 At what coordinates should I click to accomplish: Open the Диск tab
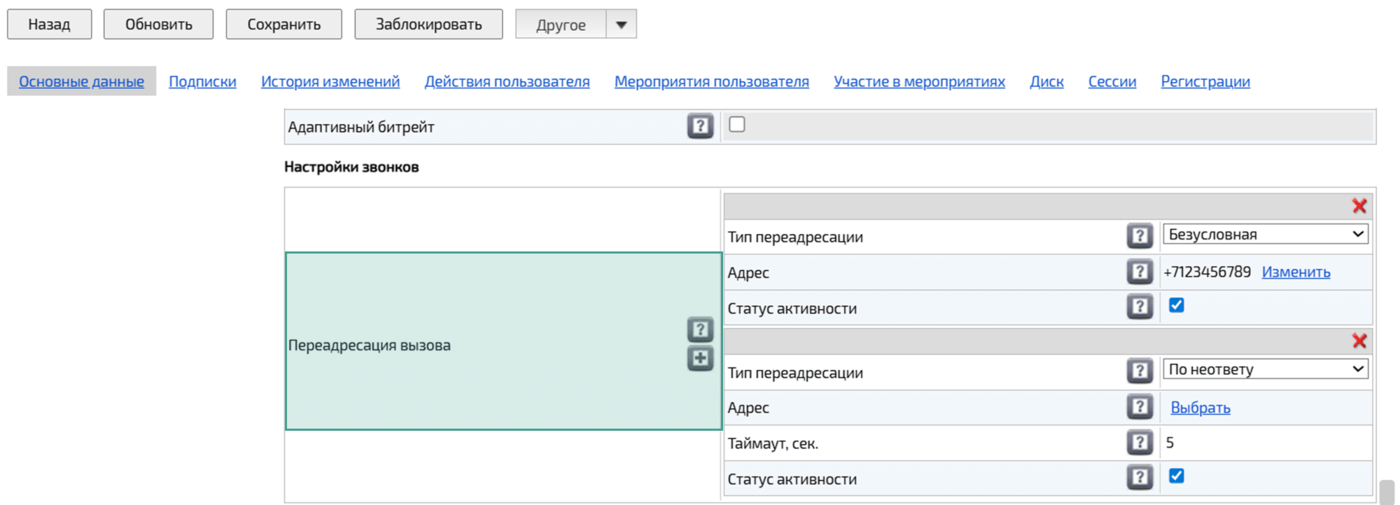(1047, 82)
